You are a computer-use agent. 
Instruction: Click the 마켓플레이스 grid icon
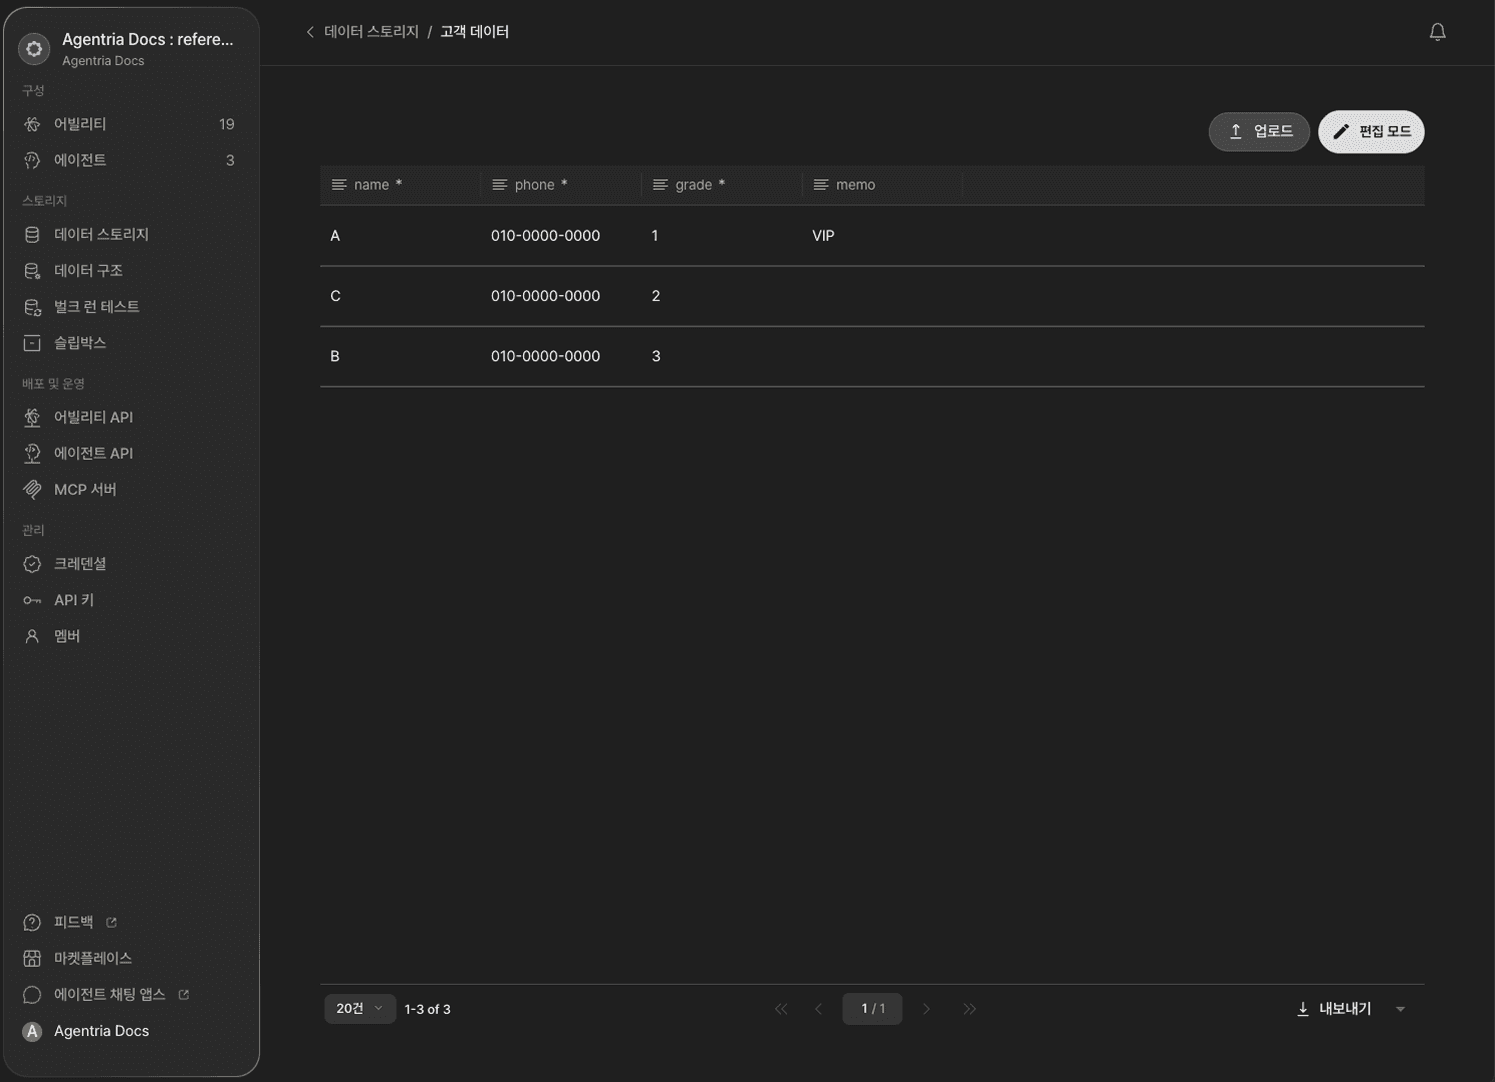[x=32, y=958]
